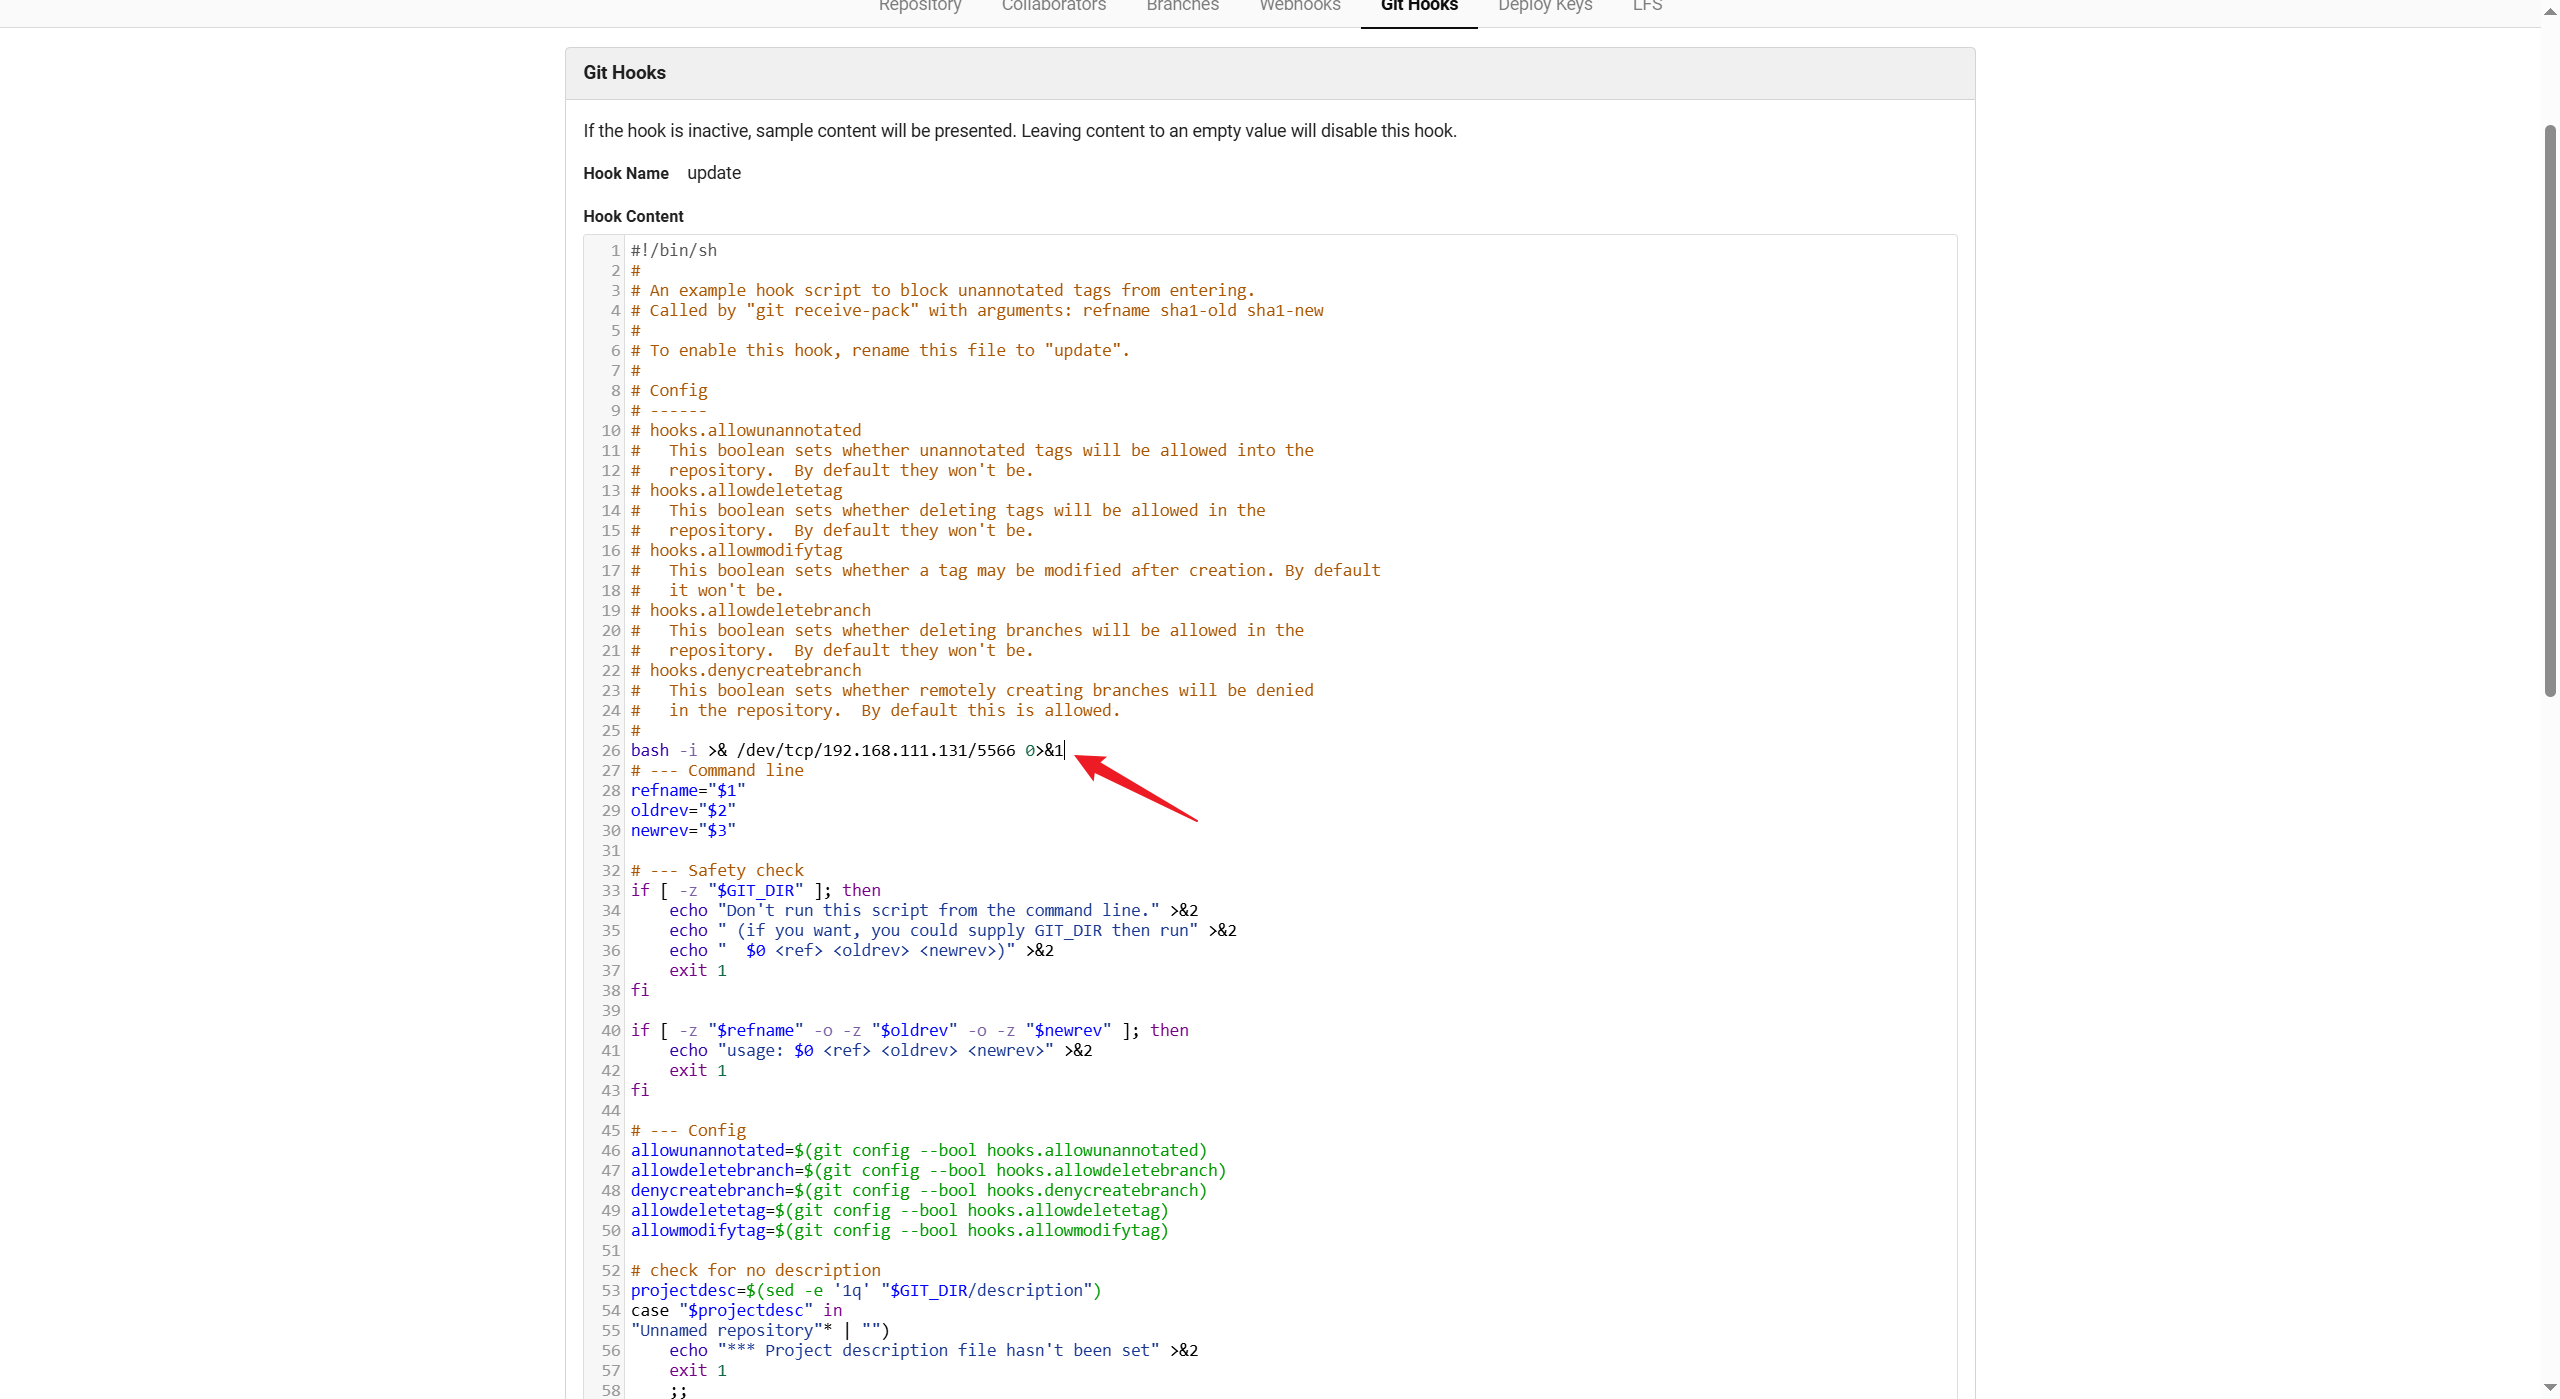Click line number 40 in the gutter
The width and height of the screenshot is (2560, 1399).
click(x=610, y=1030)
